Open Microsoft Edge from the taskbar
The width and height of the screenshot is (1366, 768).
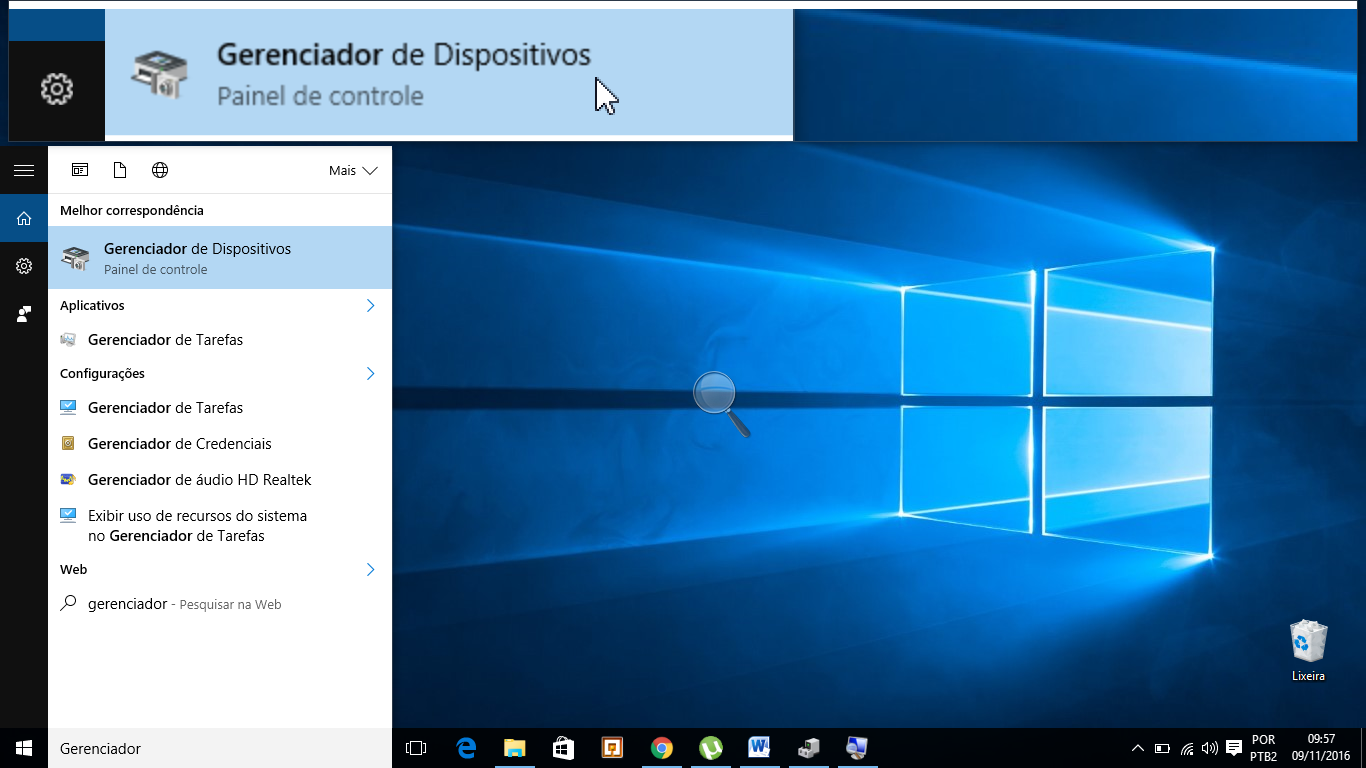tap(466, 748)
